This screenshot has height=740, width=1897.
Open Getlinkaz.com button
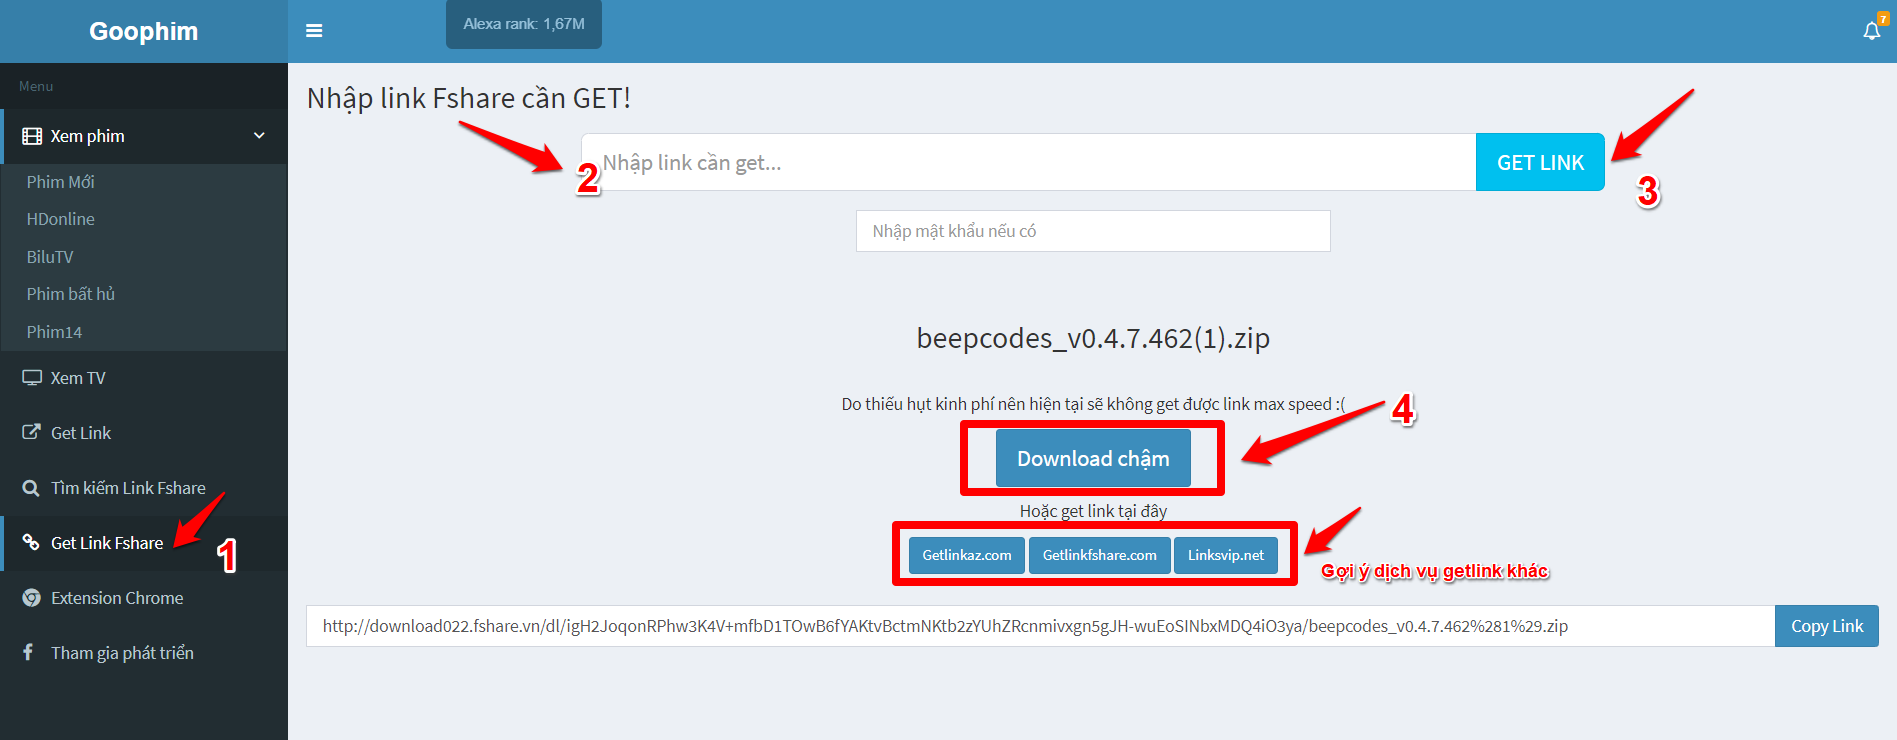tap(967, 555)
